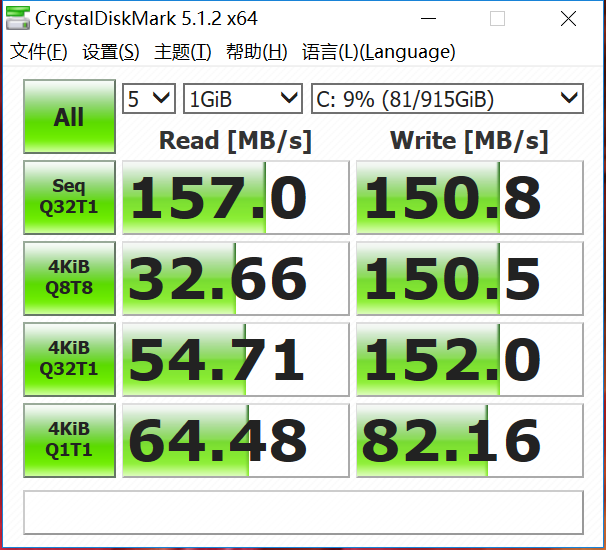Image resolution: width=606 pixels, height=550 pixels.
Task: Start the 4KiB Q1T1 test
Action: tap(69, 440)
